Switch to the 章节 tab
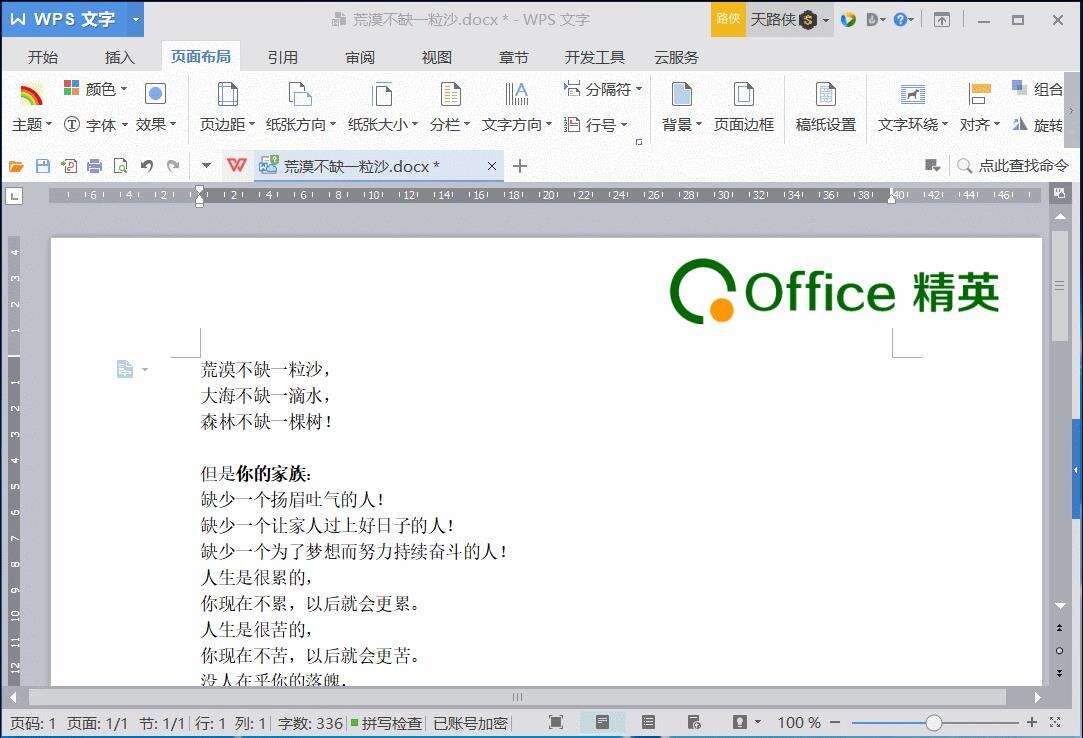1083x738 pixels. pyautogui.click(x=513, y=57)
